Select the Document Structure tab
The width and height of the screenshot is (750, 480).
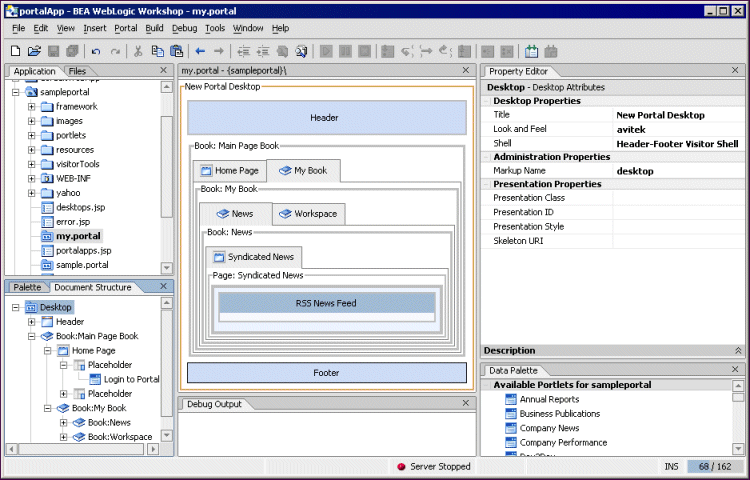pos(93,287)
